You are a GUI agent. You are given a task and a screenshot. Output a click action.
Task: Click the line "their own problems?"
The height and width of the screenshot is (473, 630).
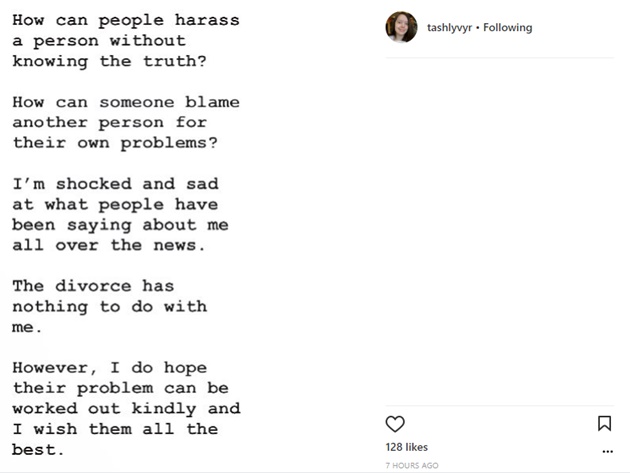point(115,143)
